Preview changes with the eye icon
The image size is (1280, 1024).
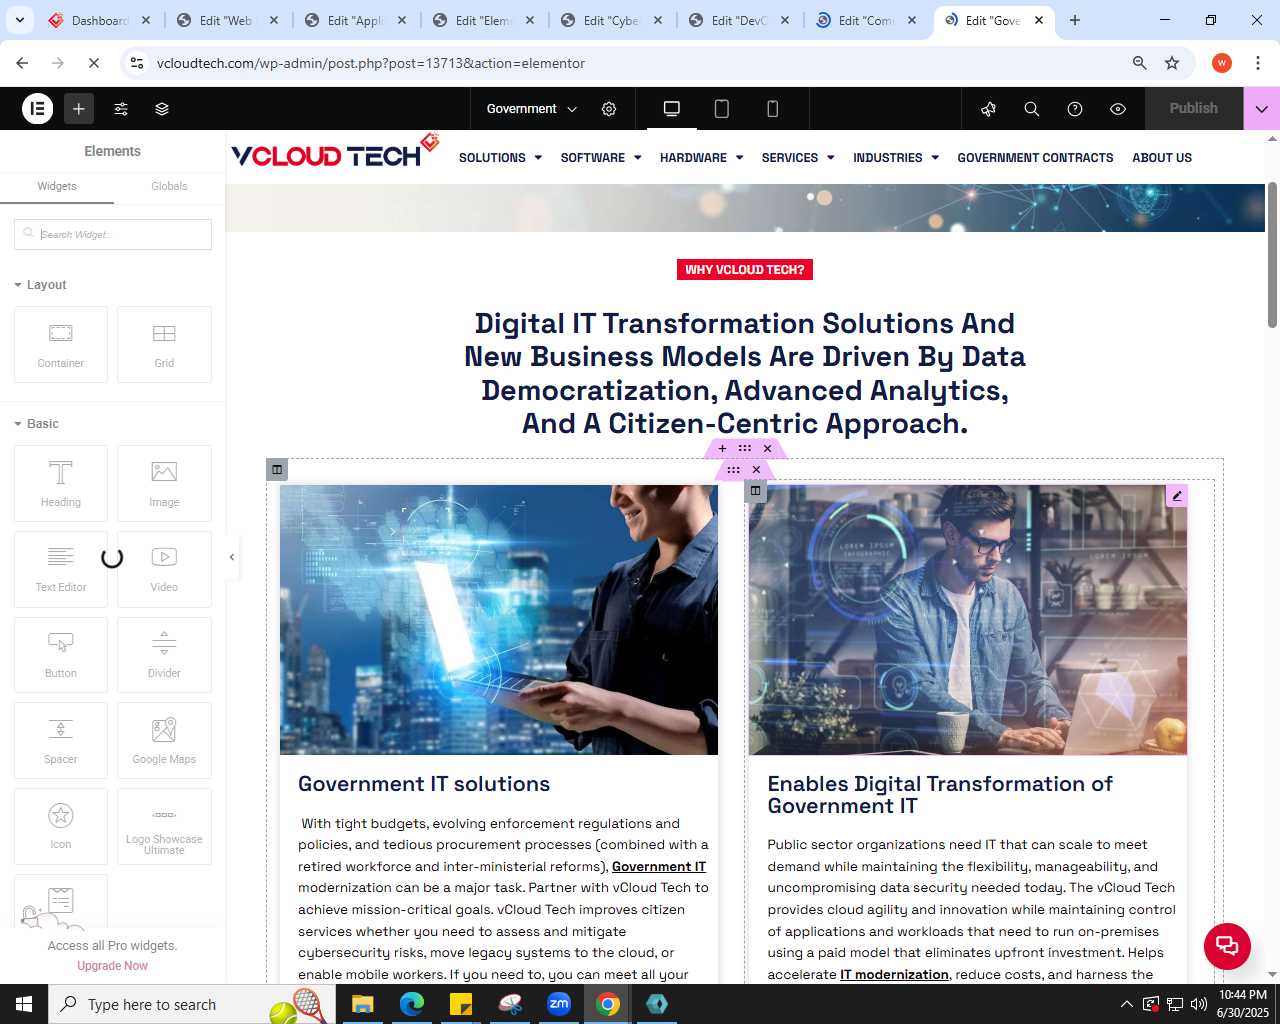pyautogui.click(x=1118, y=109)
